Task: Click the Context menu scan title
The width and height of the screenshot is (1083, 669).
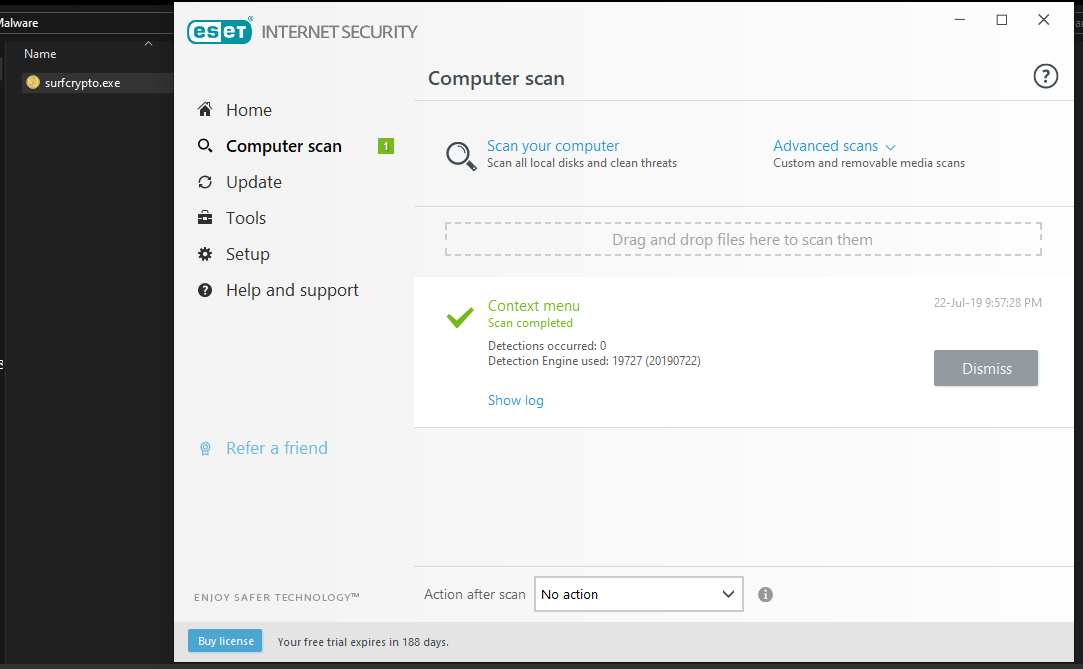Action: (x=534, y=306)
